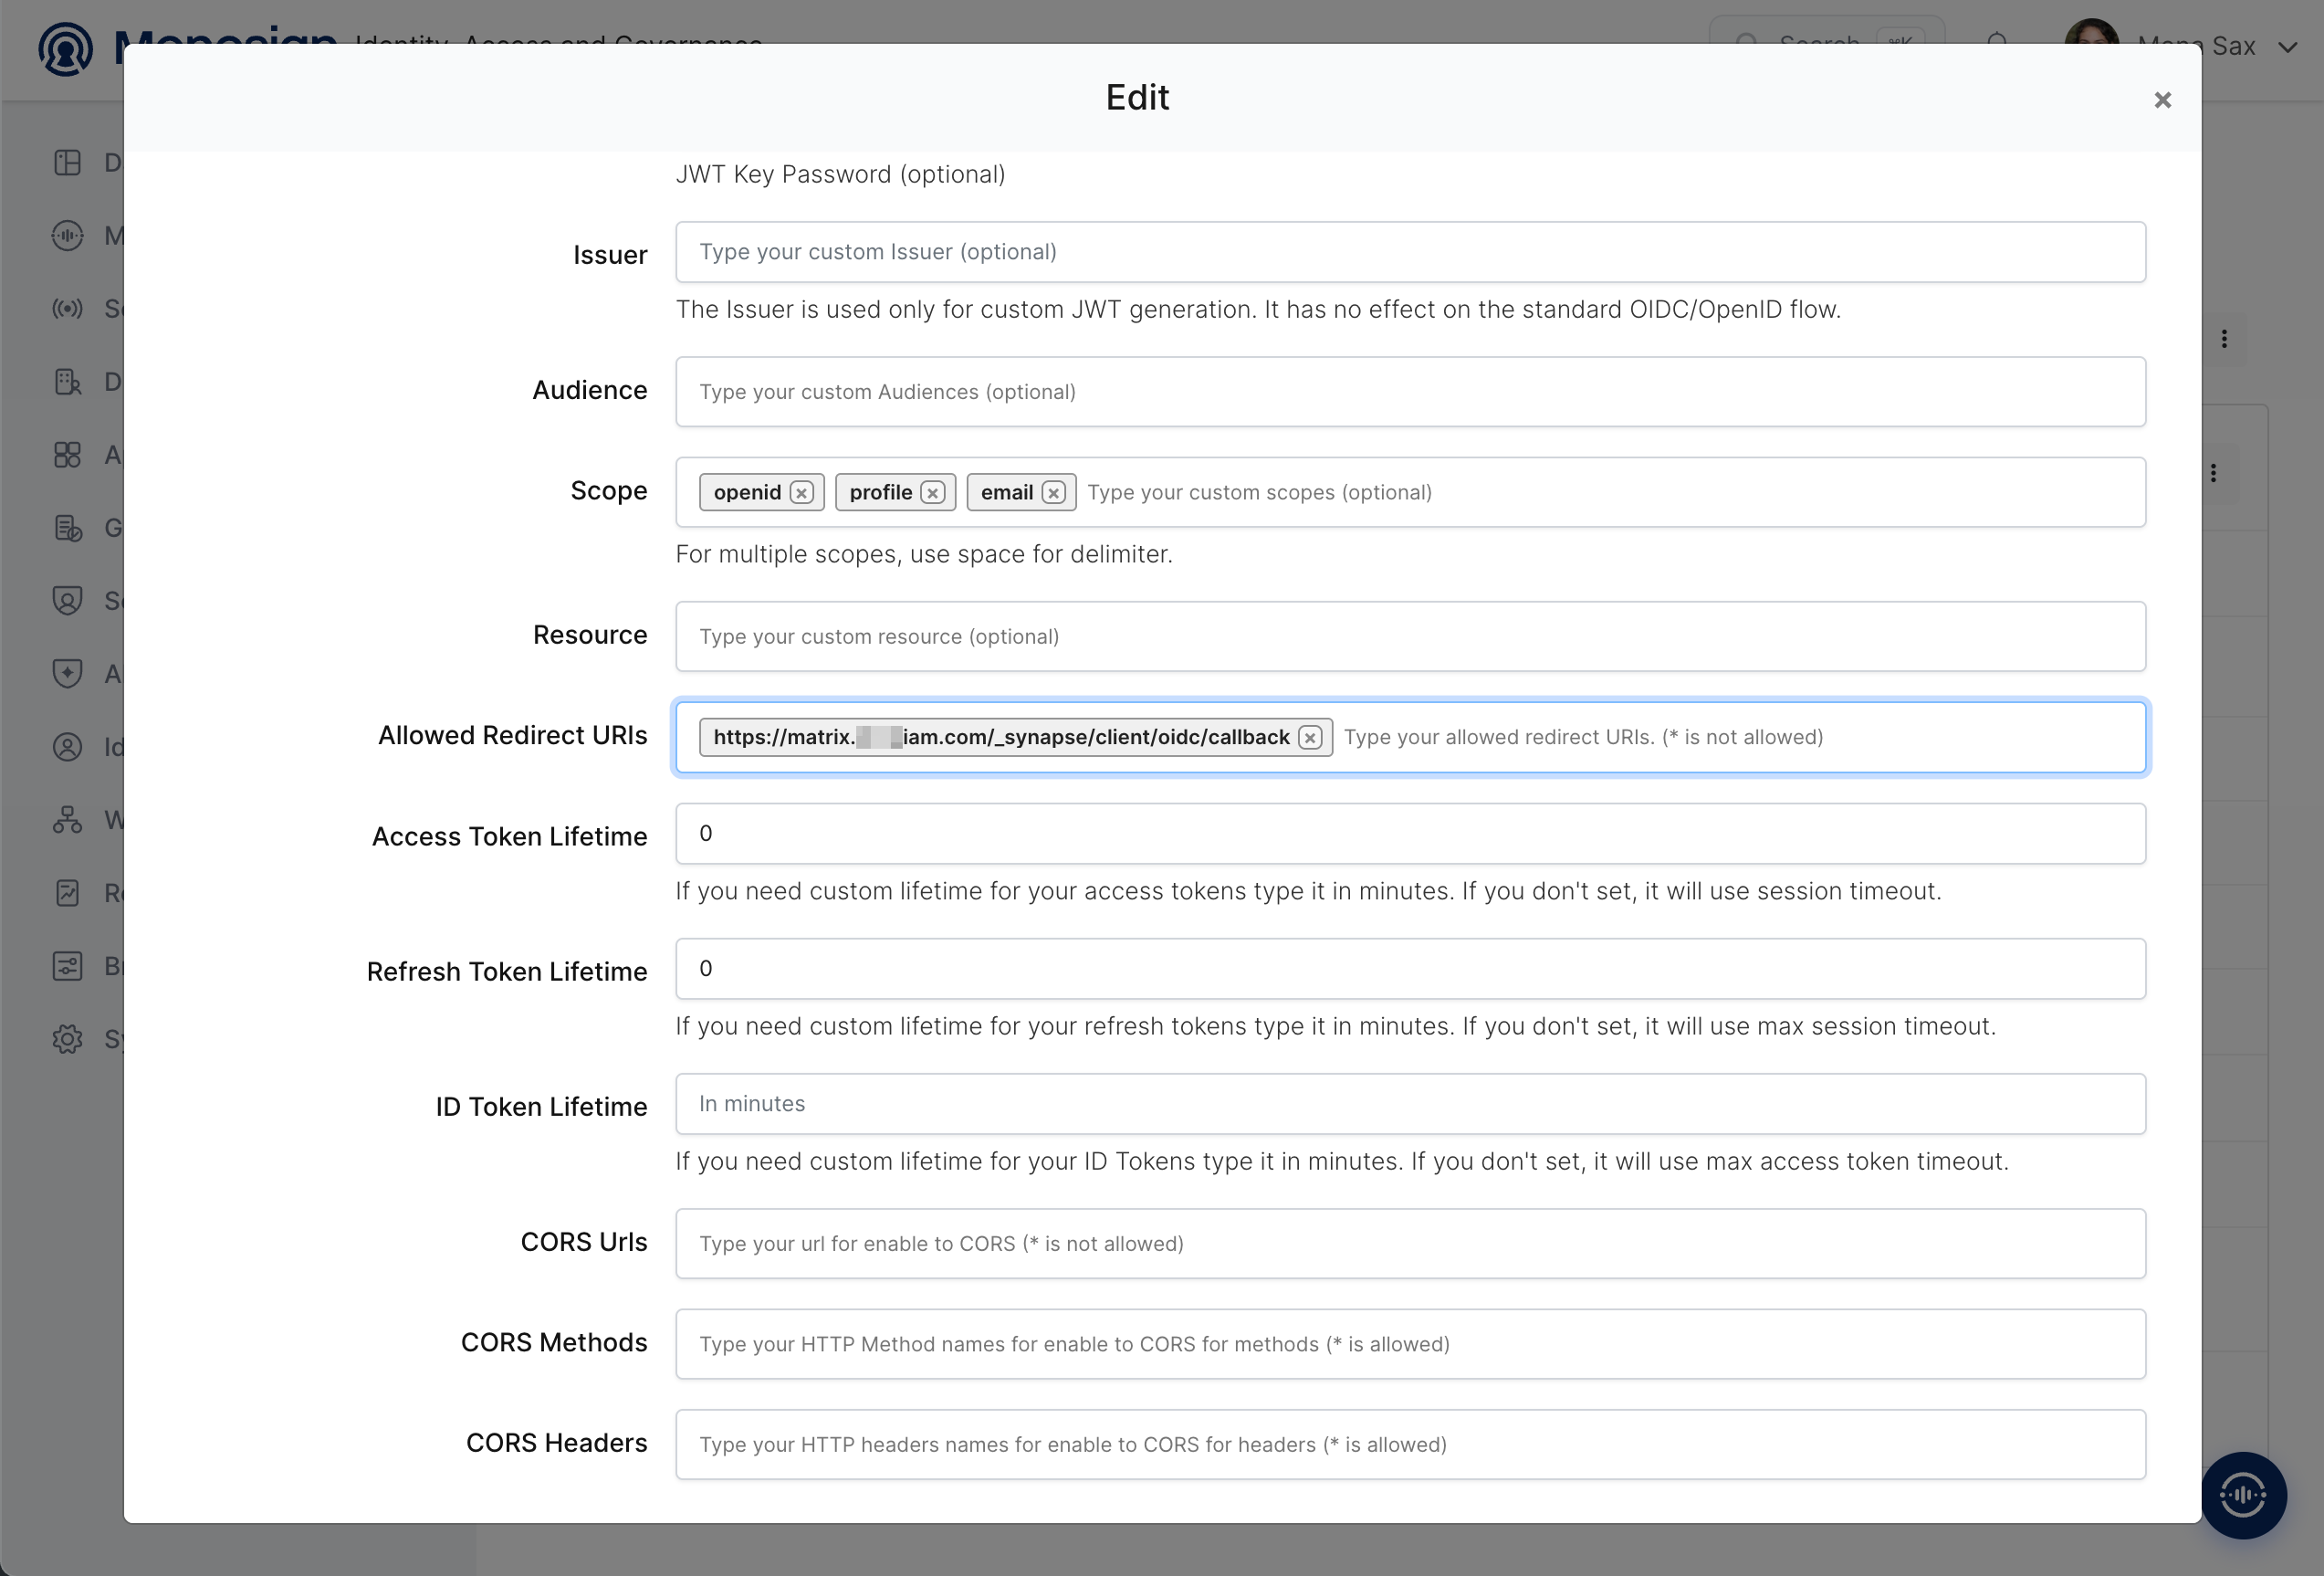Open the upper three-dot menu behind dialog

click(x=2224, y=340)
